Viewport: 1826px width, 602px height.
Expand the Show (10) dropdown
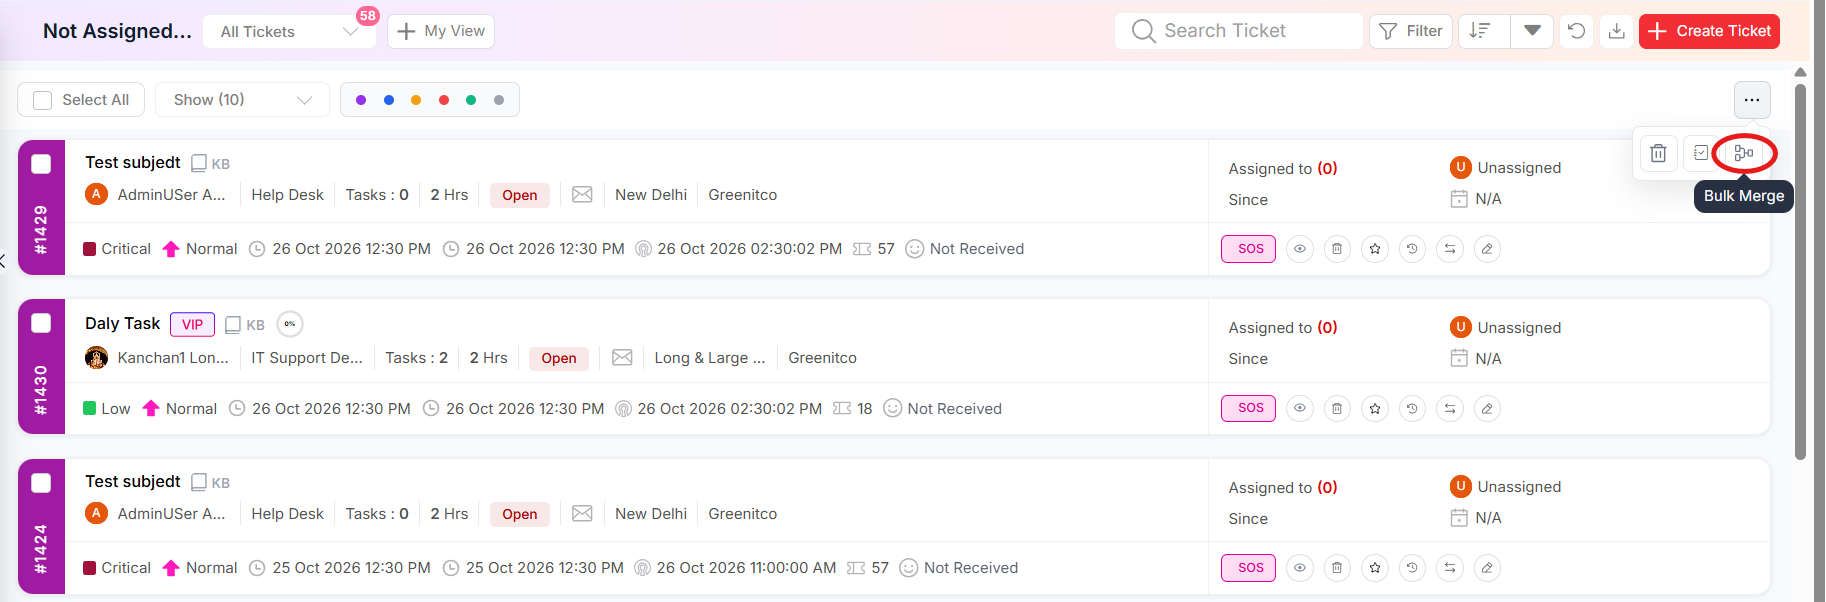pyautogui.click(x=242, y=100)
